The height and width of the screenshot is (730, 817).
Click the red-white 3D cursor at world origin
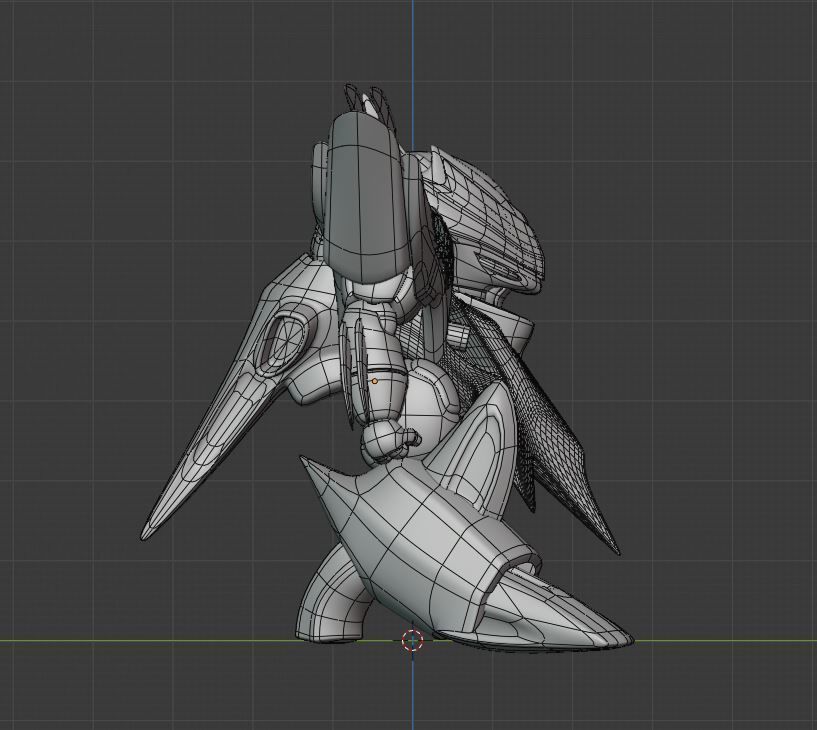412,640
